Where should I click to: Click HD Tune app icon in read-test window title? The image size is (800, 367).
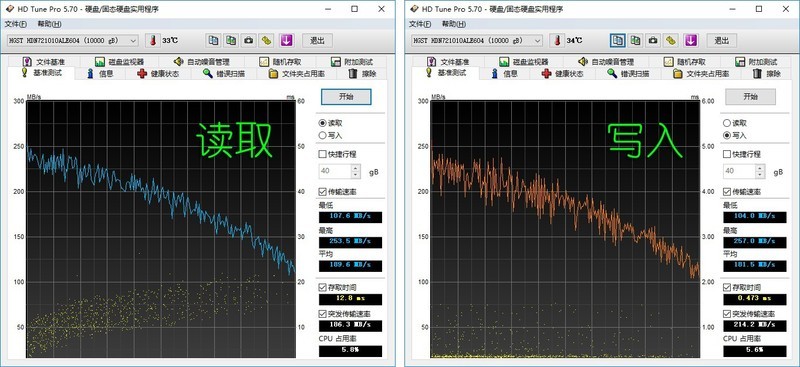coord(10,9)
